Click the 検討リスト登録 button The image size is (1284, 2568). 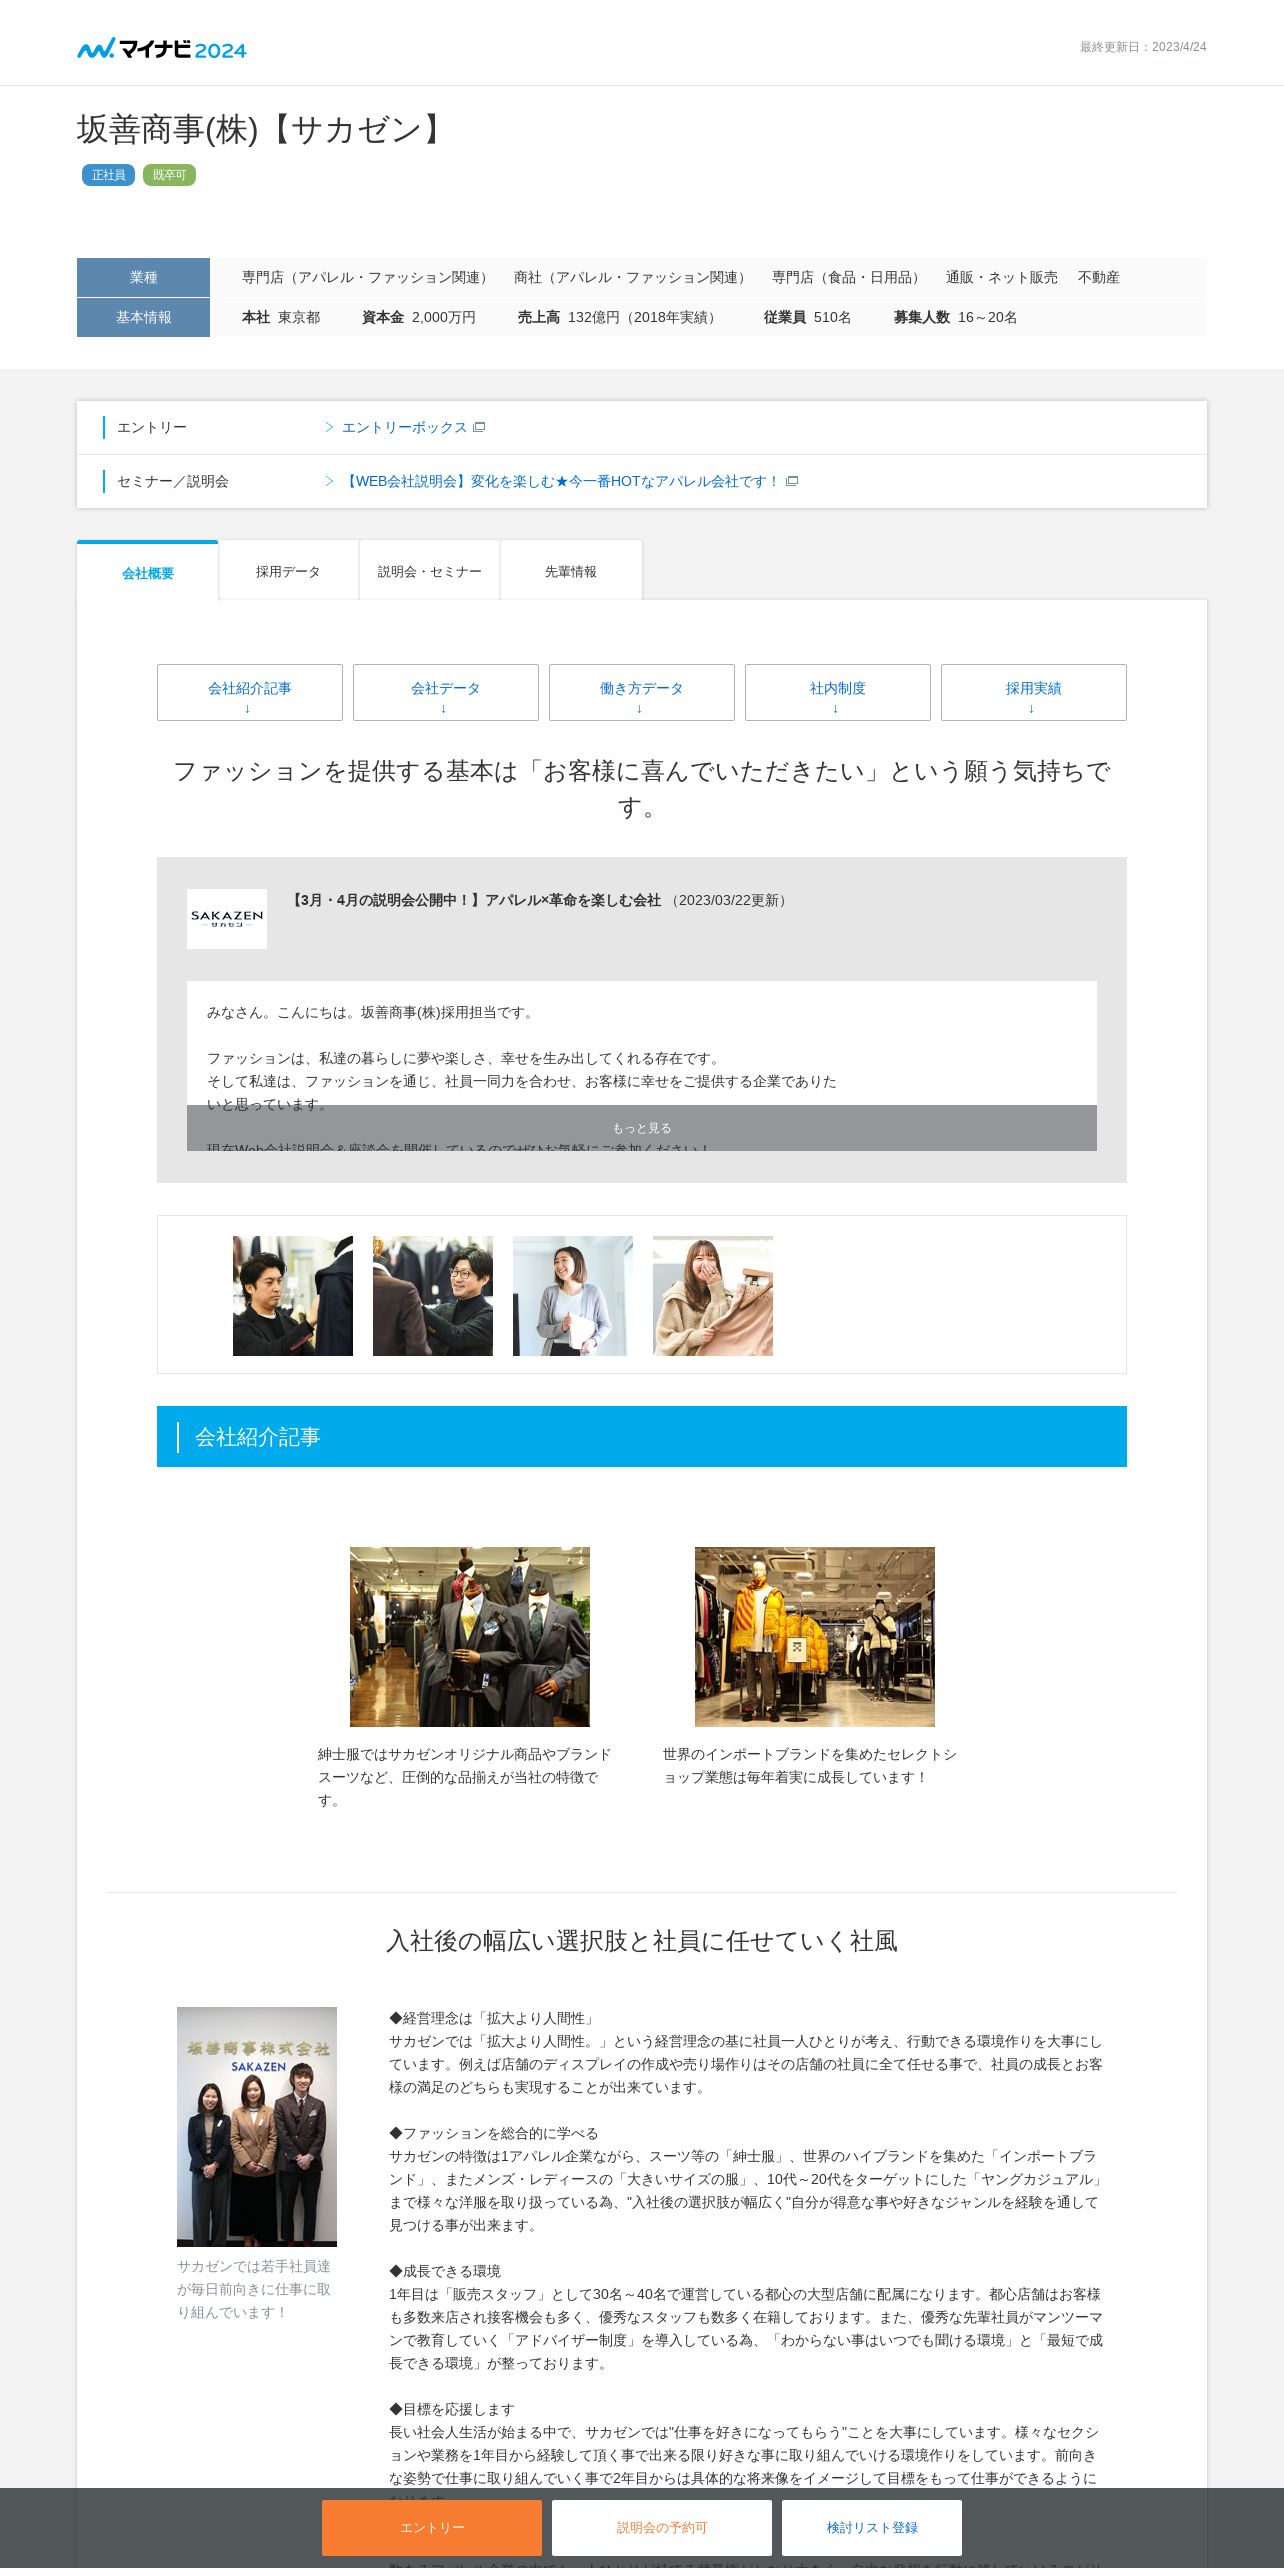tap(872, 2528)
